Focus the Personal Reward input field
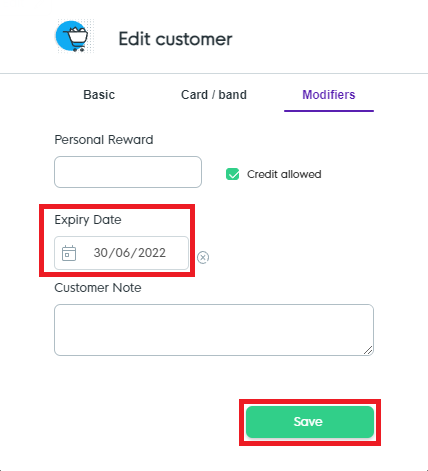 [x=128, y=172]
